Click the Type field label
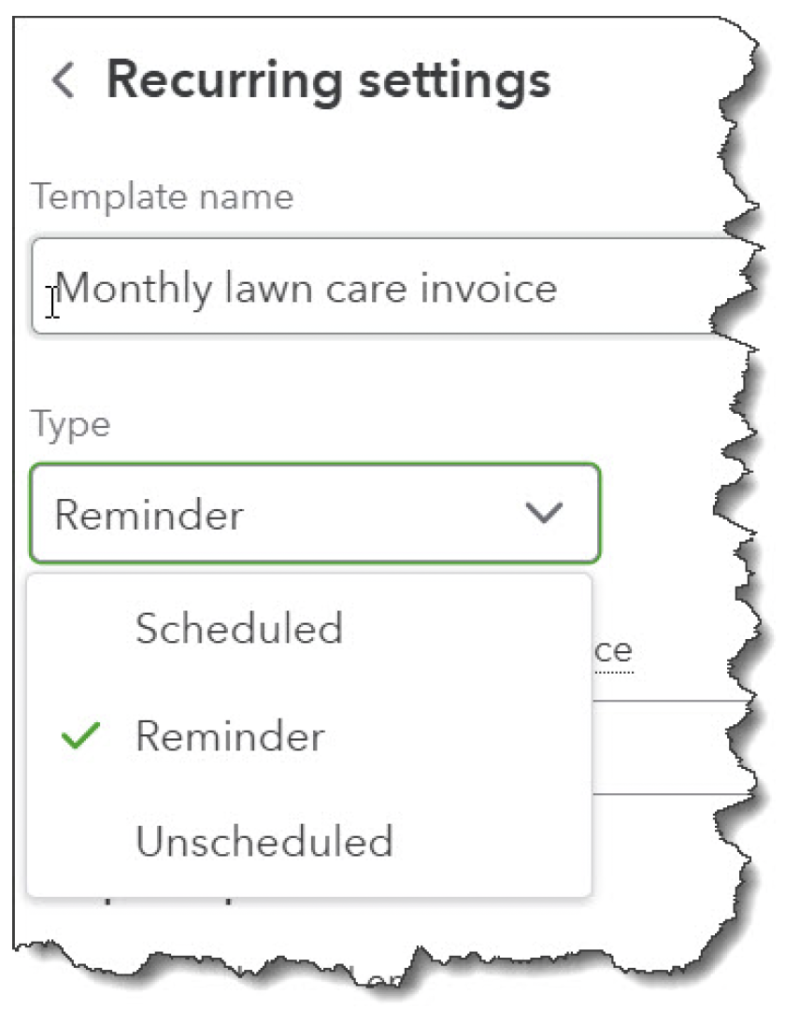The image size is (785, 1024). 70,424
